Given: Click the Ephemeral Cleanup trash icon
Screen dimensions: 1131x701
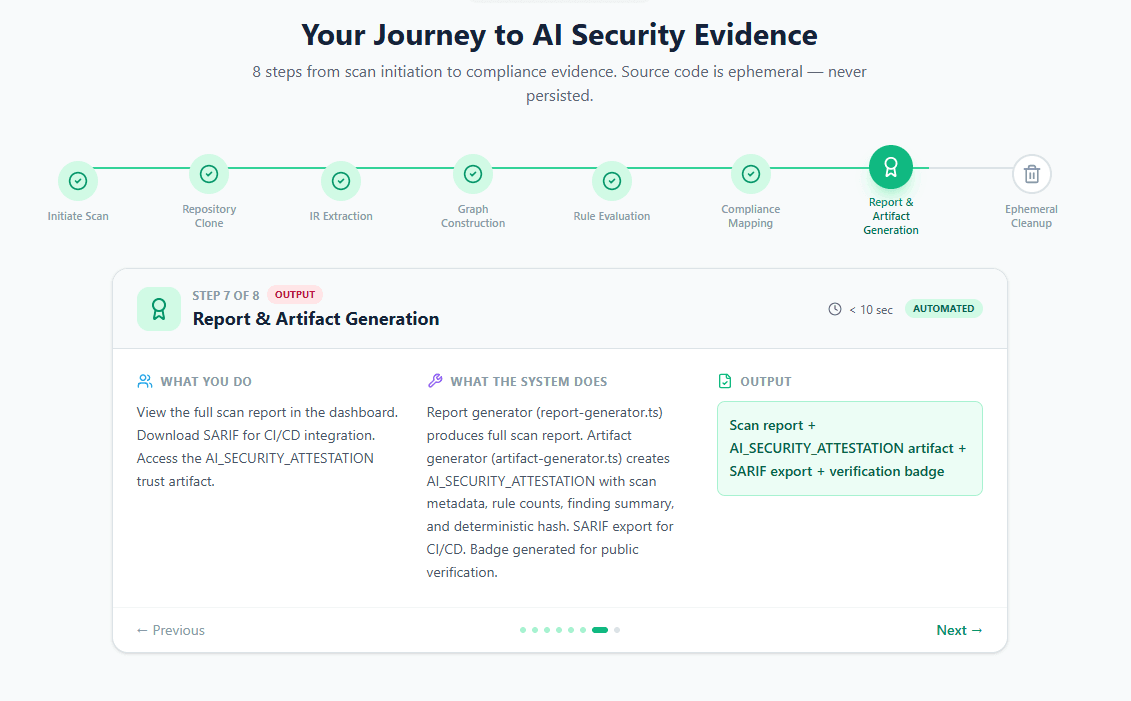Looking at the screenshot, I should pyautogui.click(x=1031, y=173).
